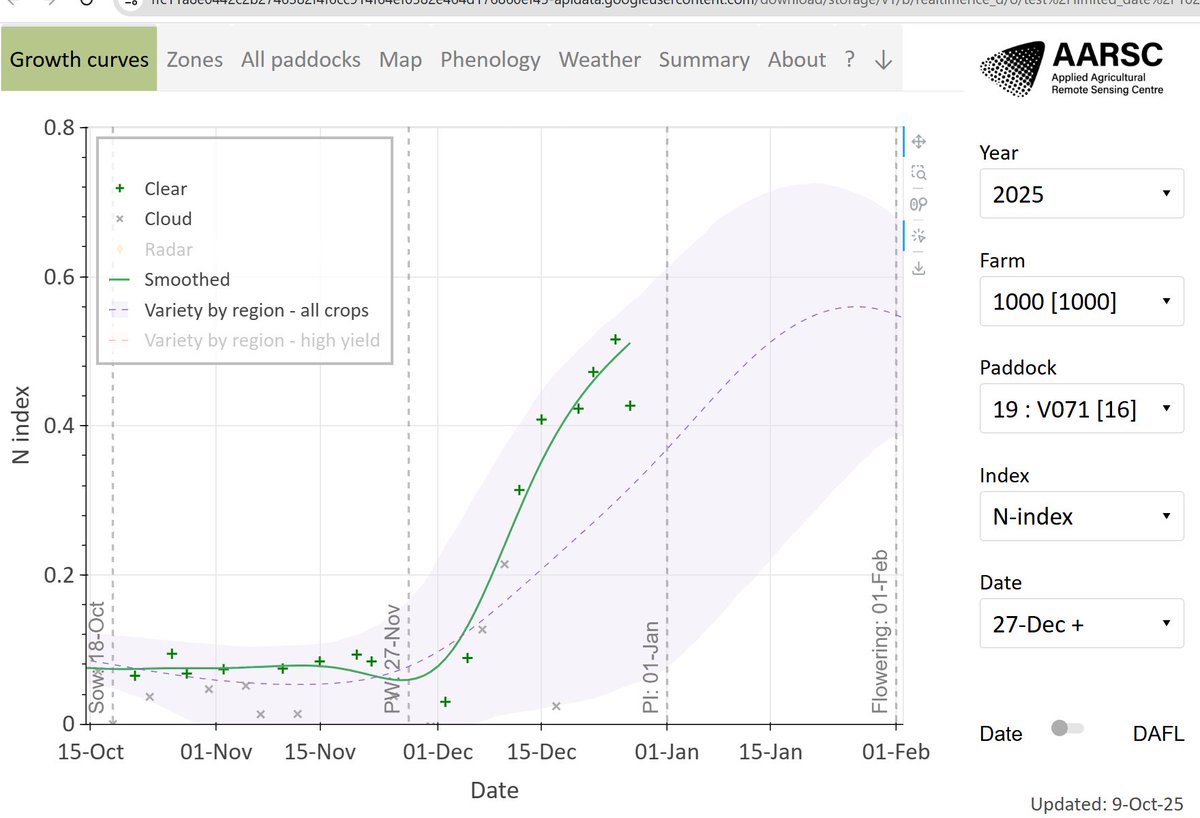The width and height of the screenshot is (1200, 818).
Task: Switch to the Weather tab
Action: tap(600, 60)
